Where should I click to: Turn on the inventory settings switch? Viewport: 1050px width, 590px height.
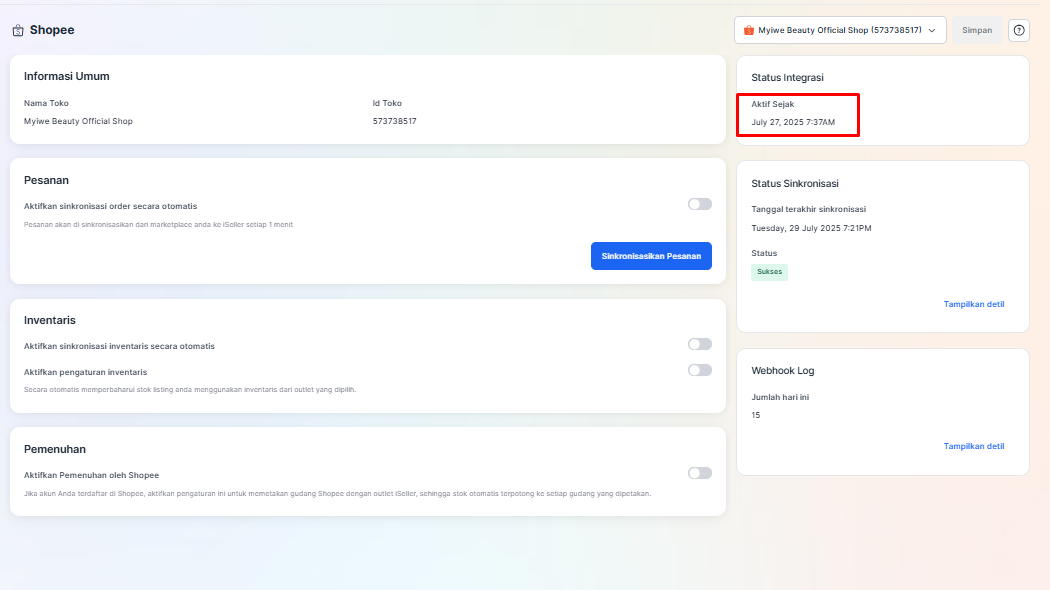pyautogui.click(x=700, y=370)
